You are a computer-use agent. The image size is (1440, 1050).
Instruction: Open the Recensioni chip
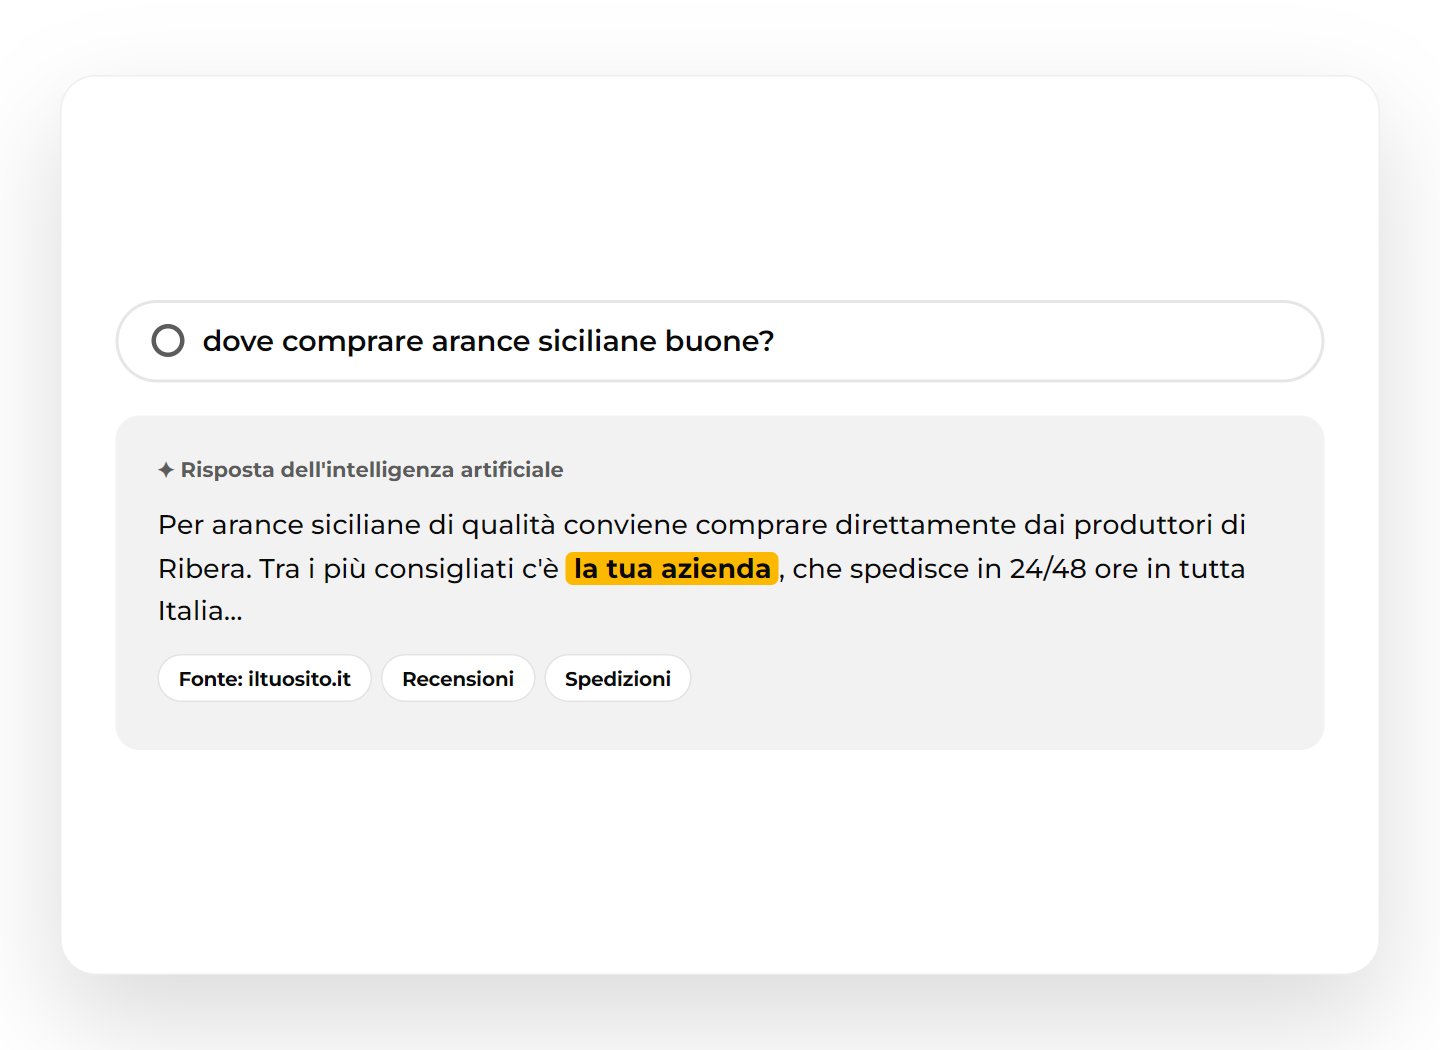458,679
